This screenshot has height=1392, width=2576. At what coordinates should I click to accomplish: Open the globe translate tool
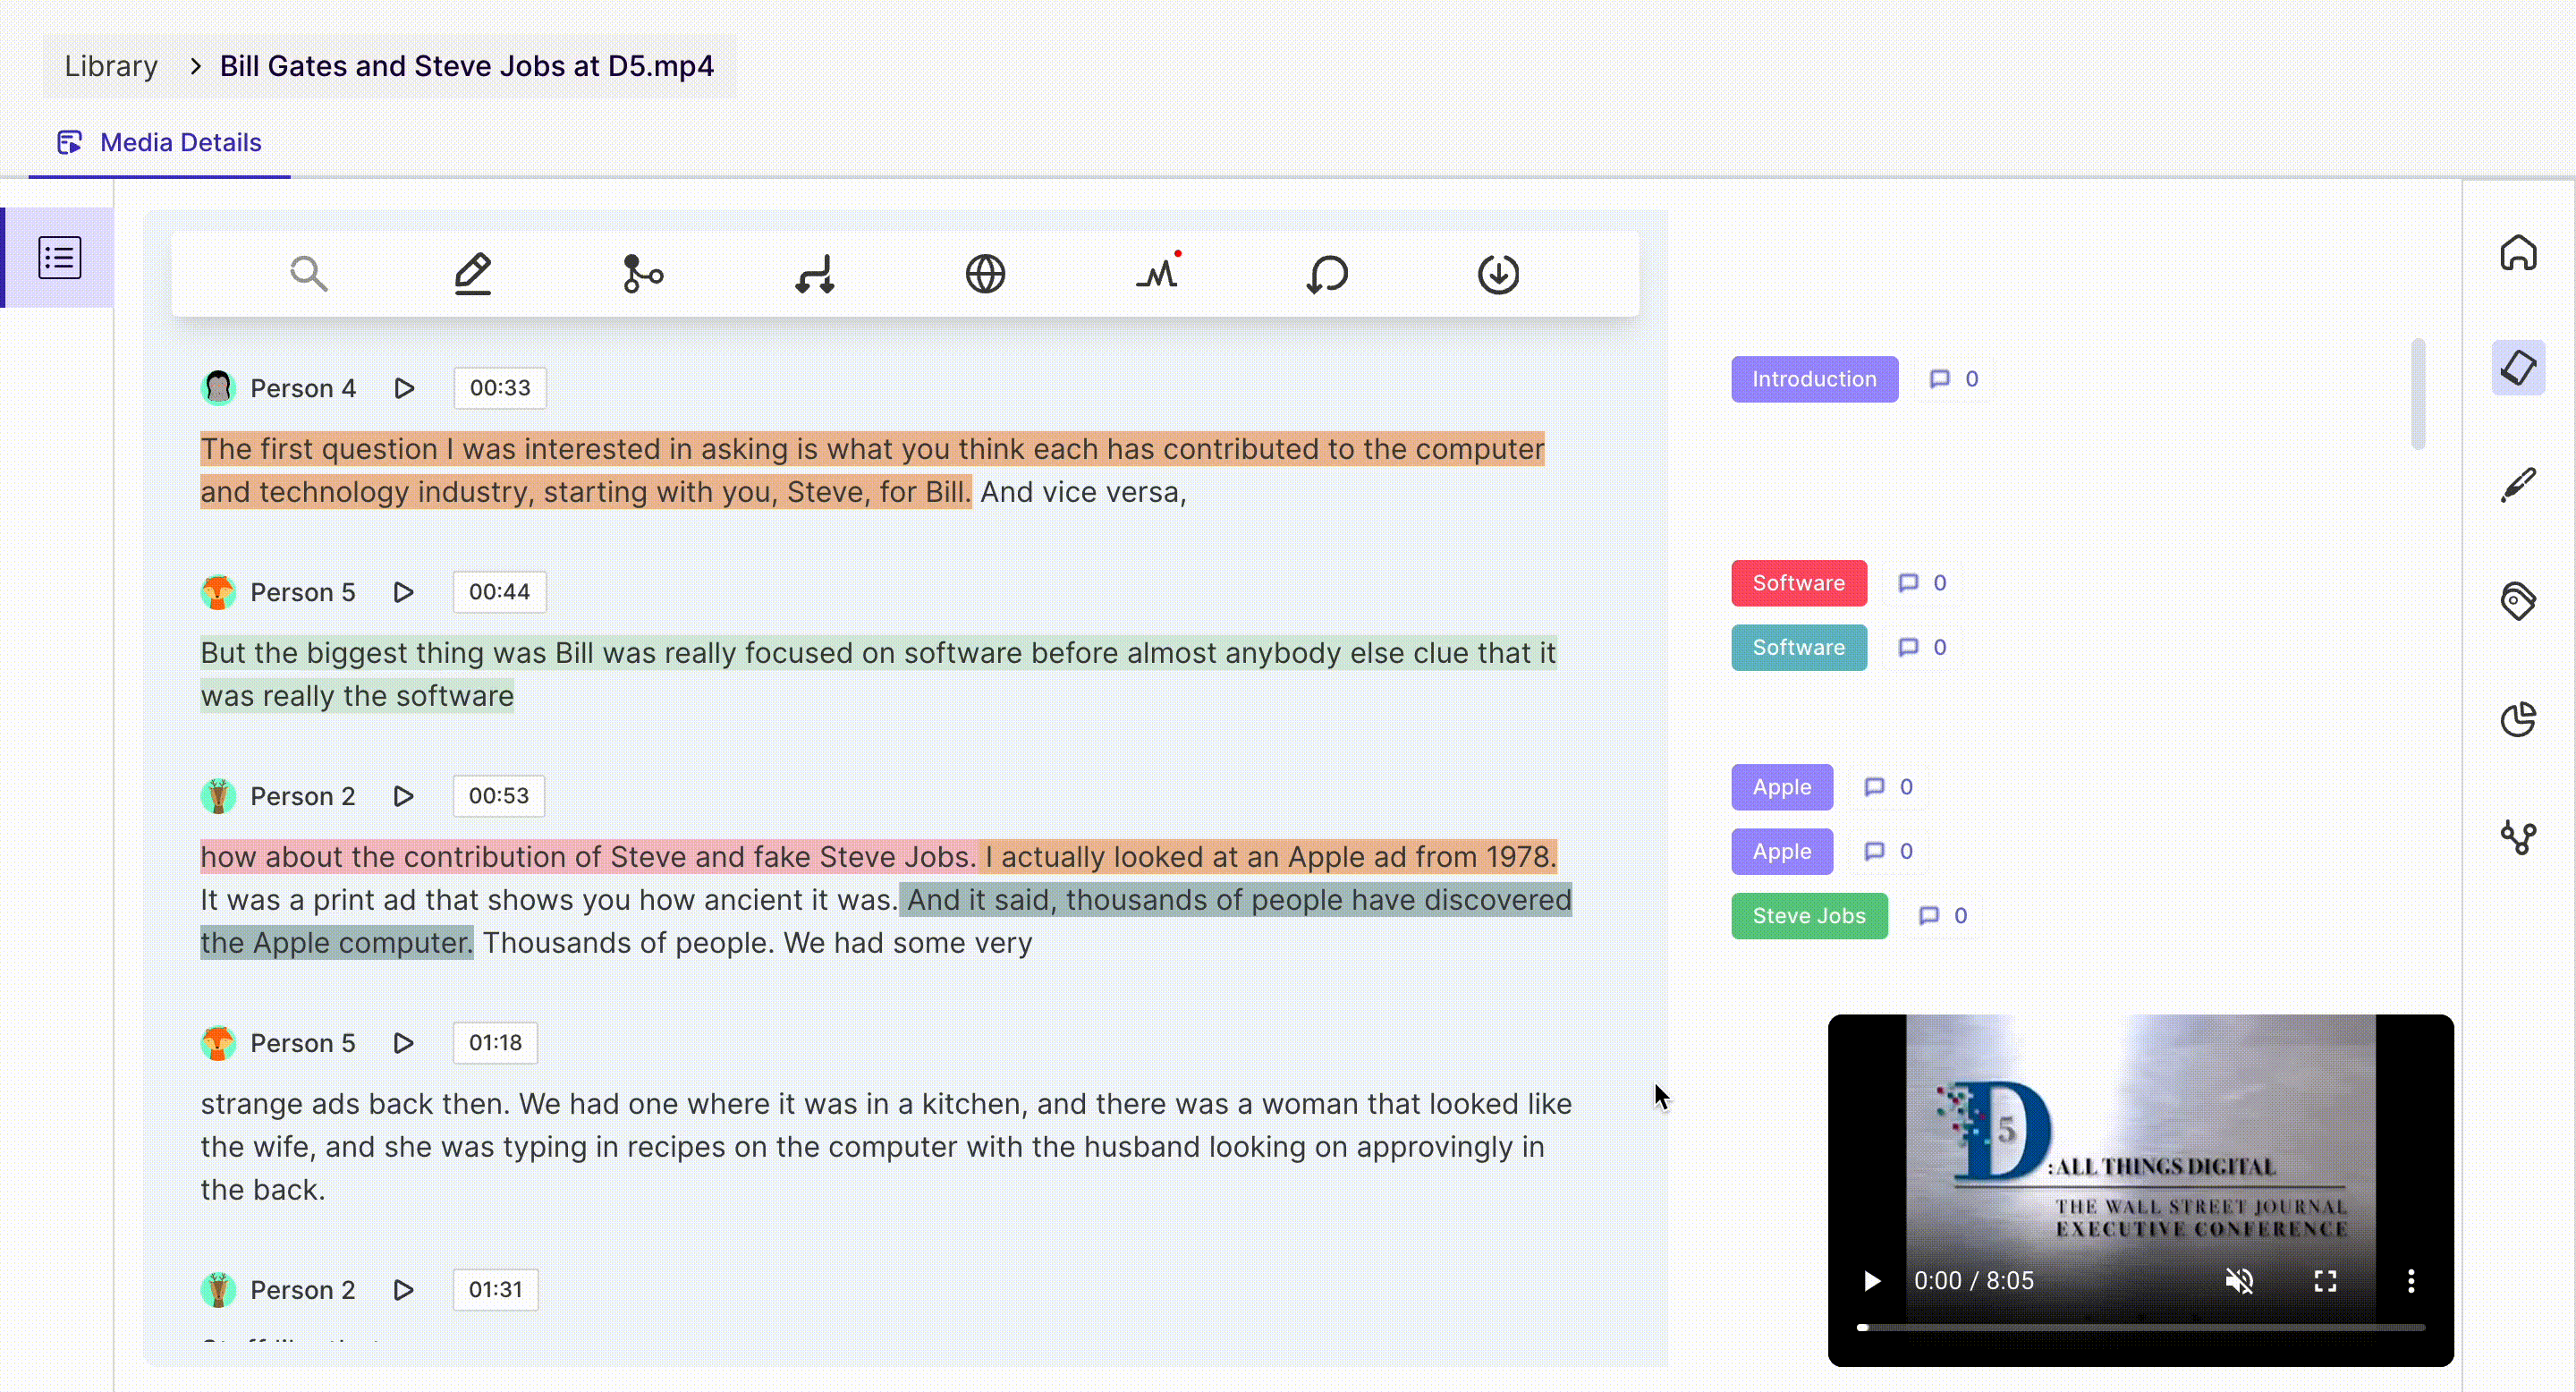[985, 273]
